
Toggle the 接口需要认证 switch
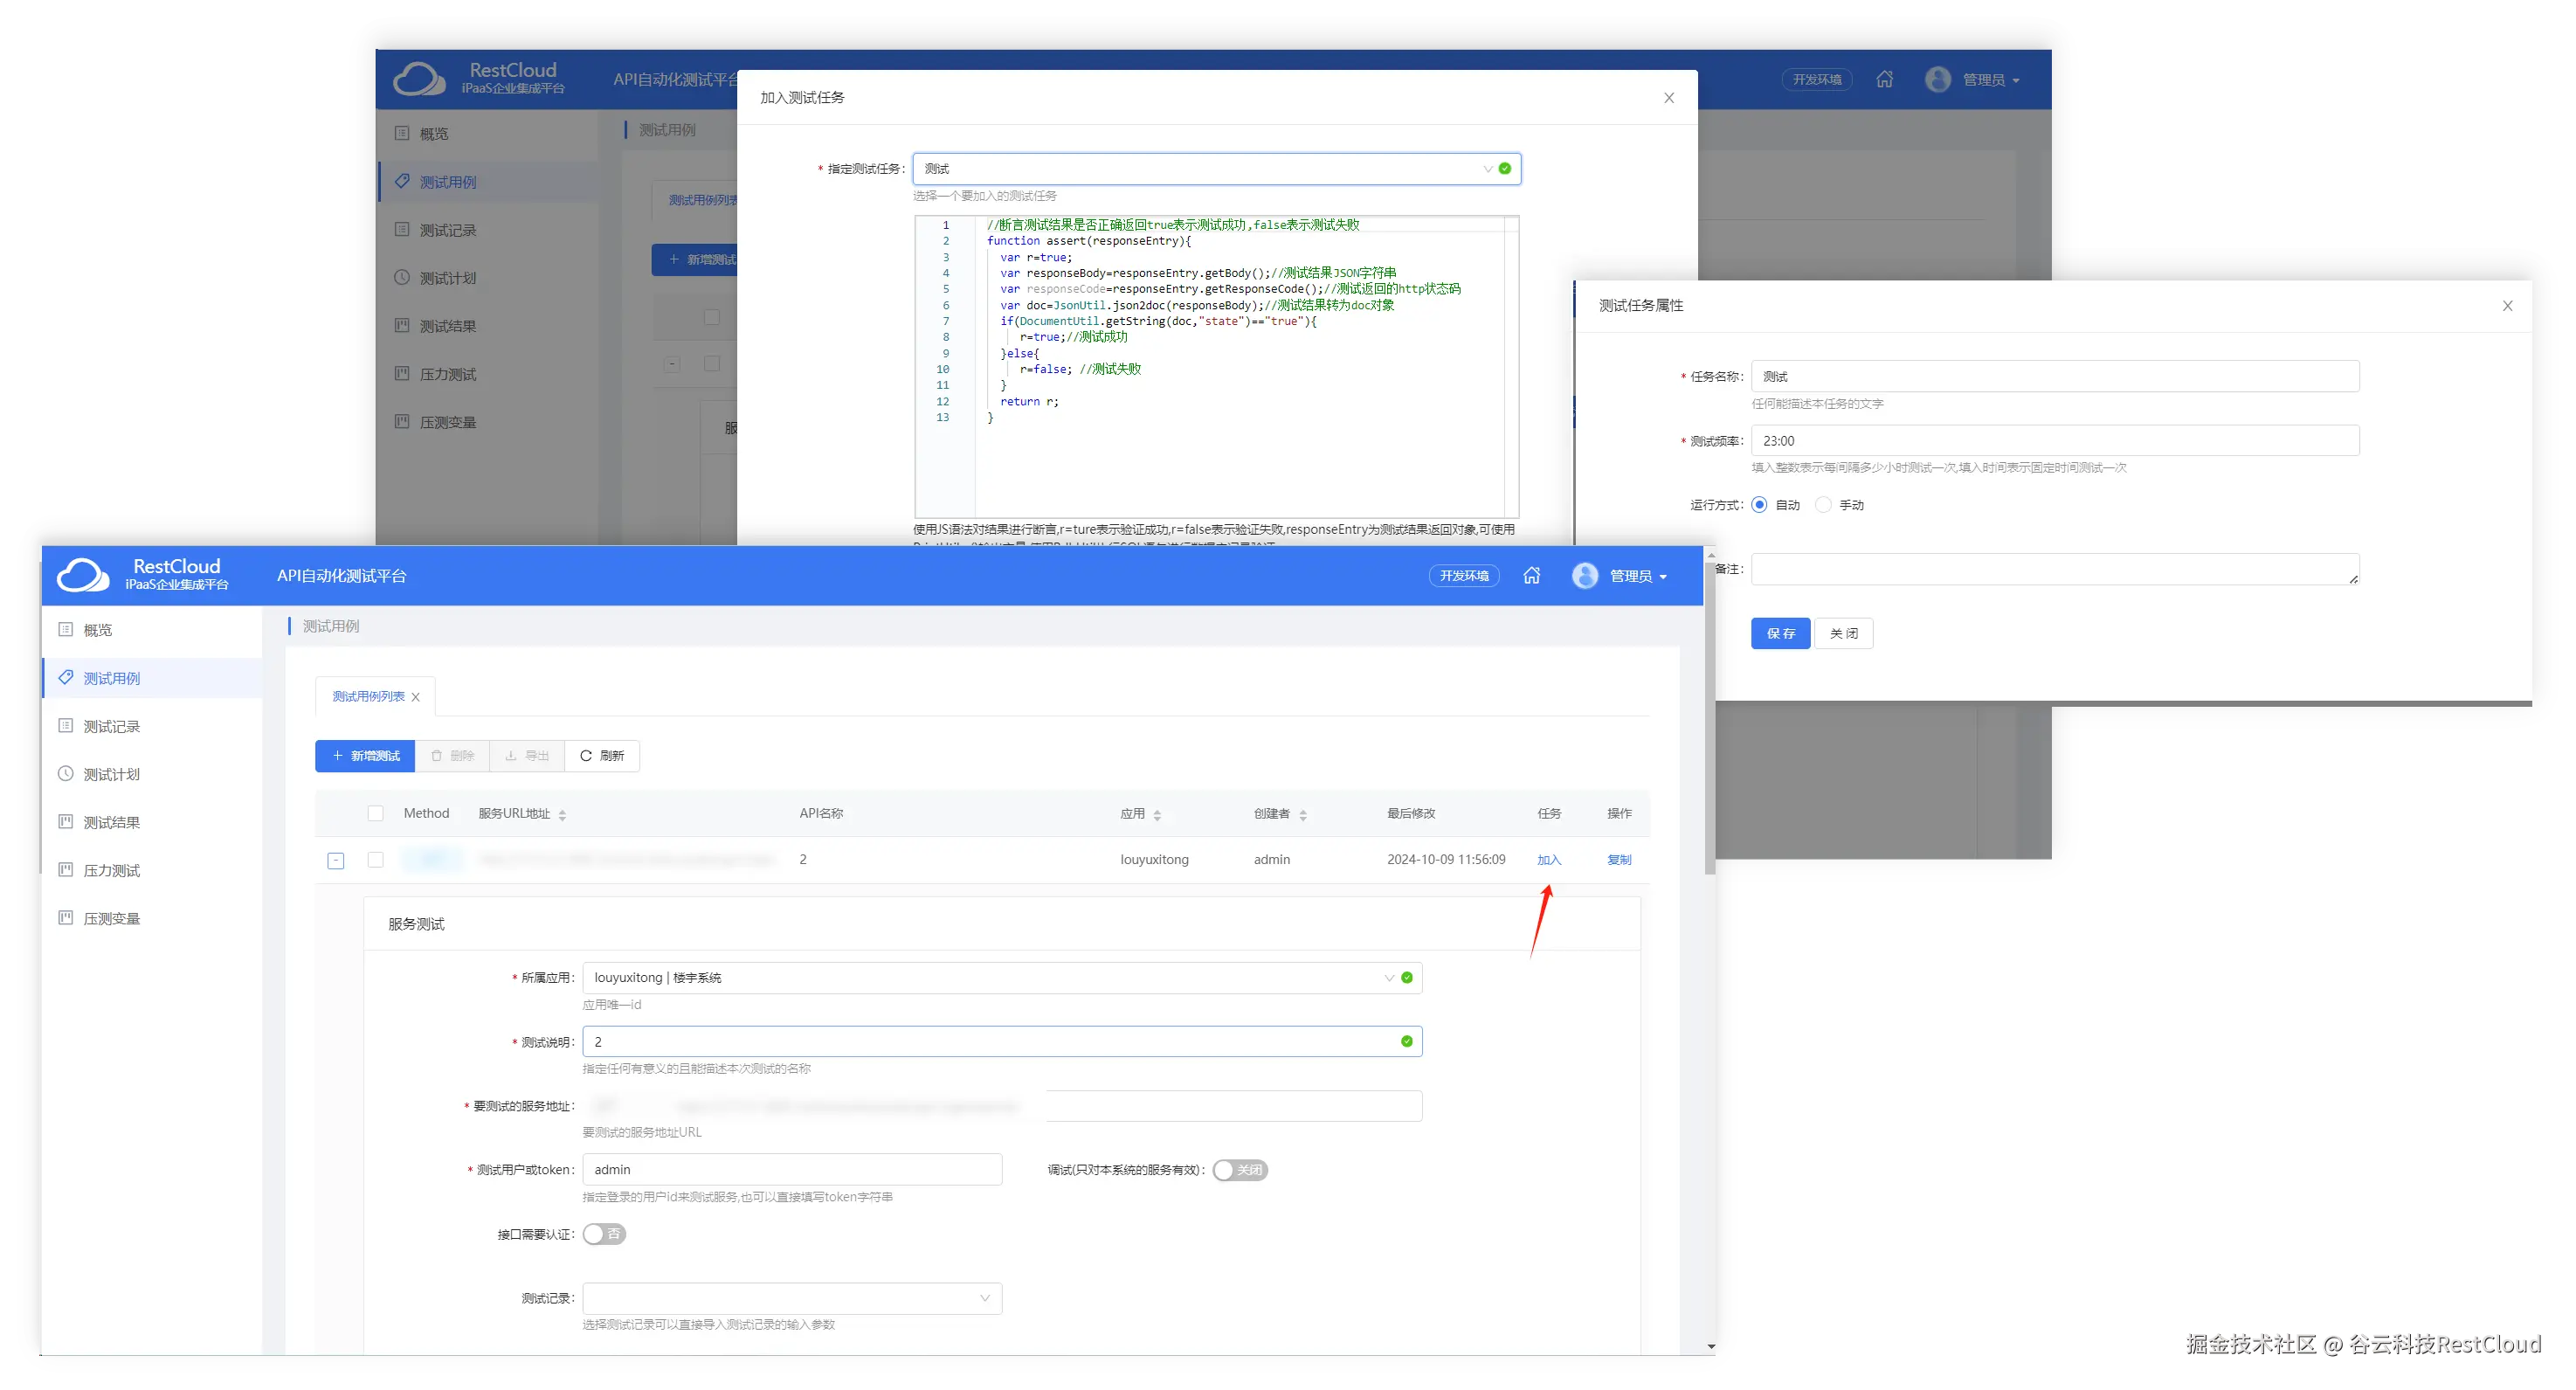coord(604,1234)
